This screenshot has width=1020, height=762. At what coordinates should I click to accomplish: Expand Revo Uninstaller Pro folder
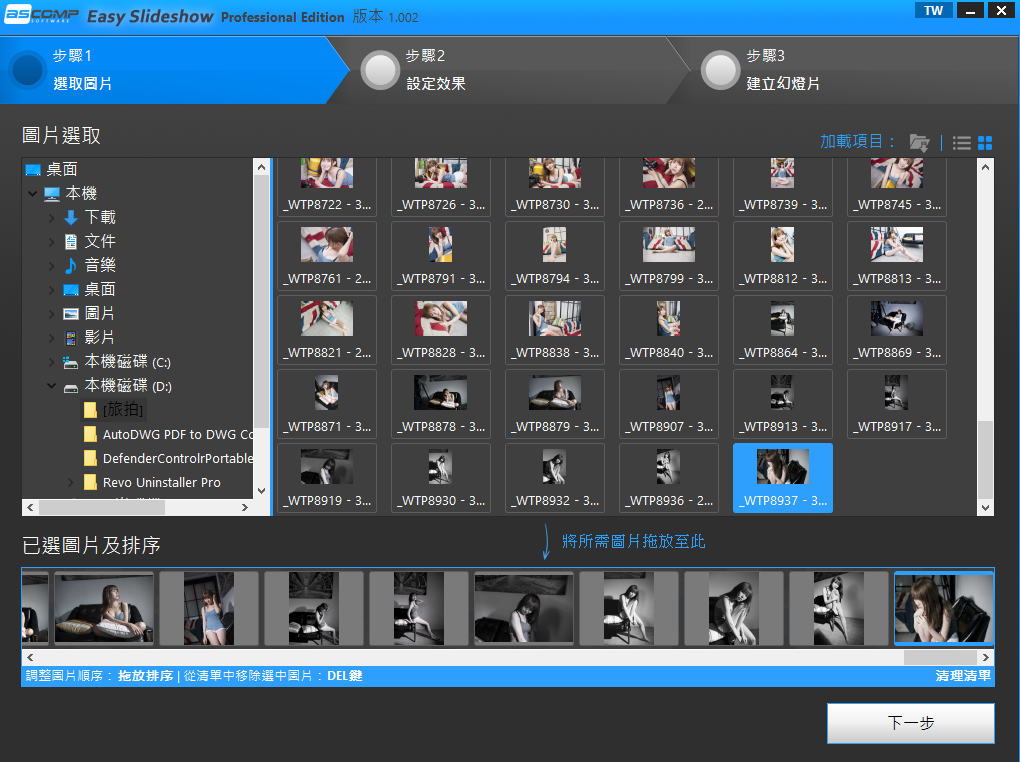click(71, 482)
